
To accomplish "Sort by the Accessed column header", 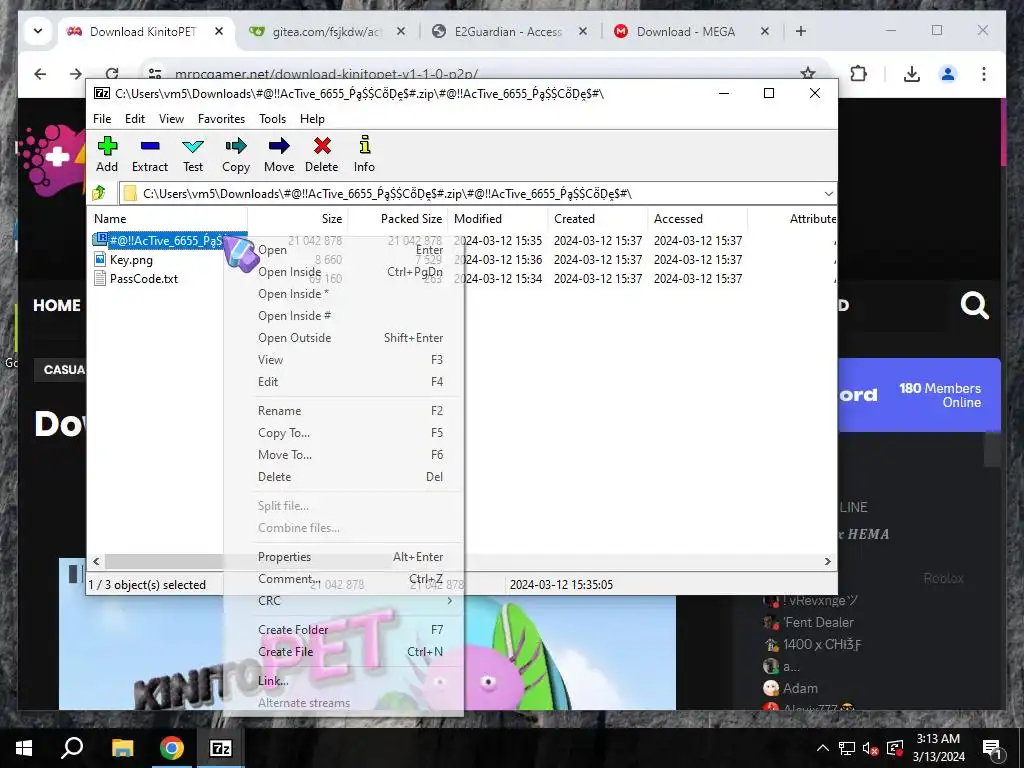I will coord(698,219).
